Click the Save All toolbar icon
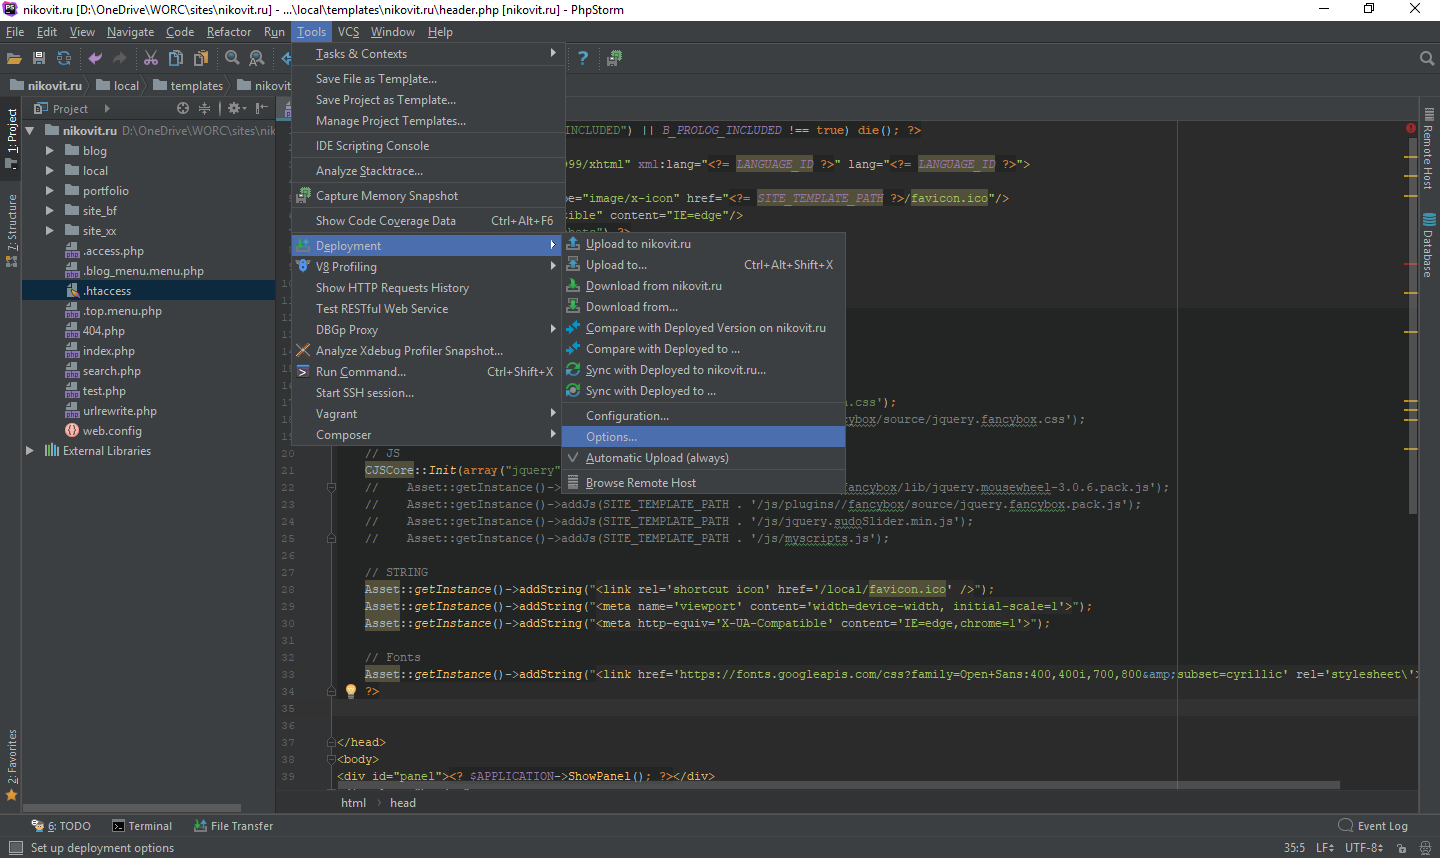Screen dimensions: 1440x858 [x=39, y=58]
